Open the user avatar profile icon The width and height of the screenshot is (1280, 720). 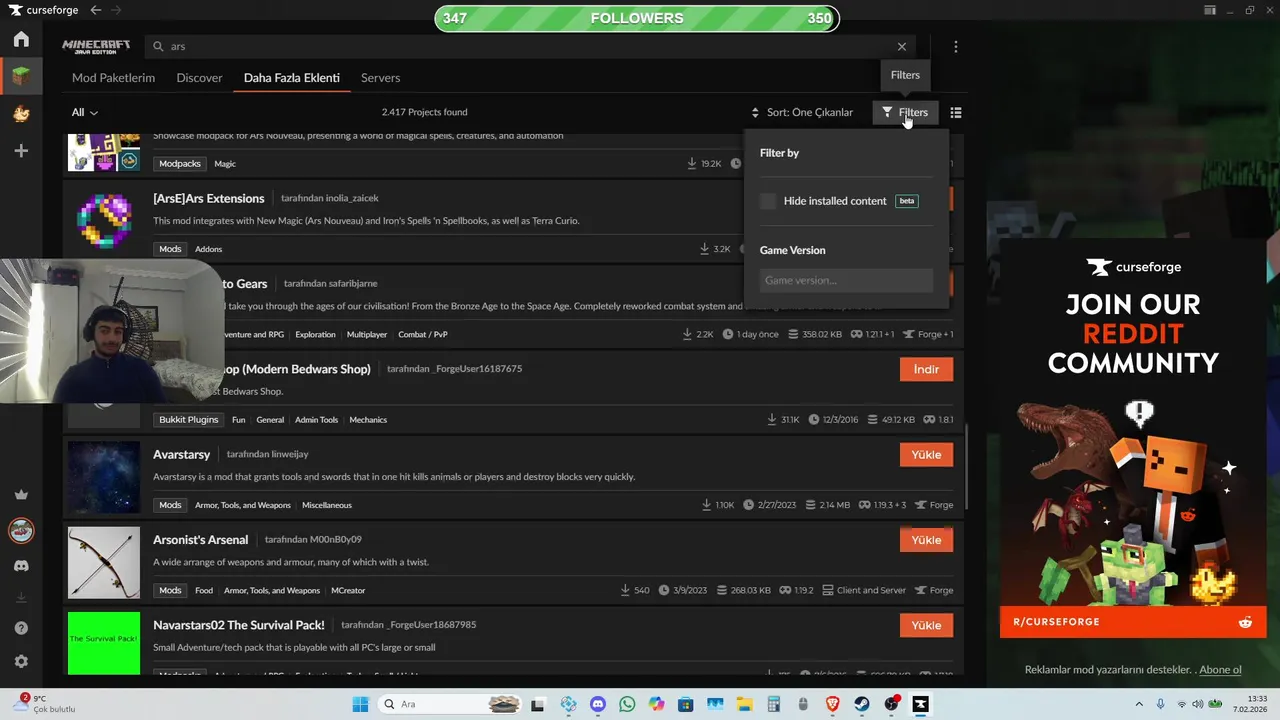pyautogui.click(x=21, y=530)
